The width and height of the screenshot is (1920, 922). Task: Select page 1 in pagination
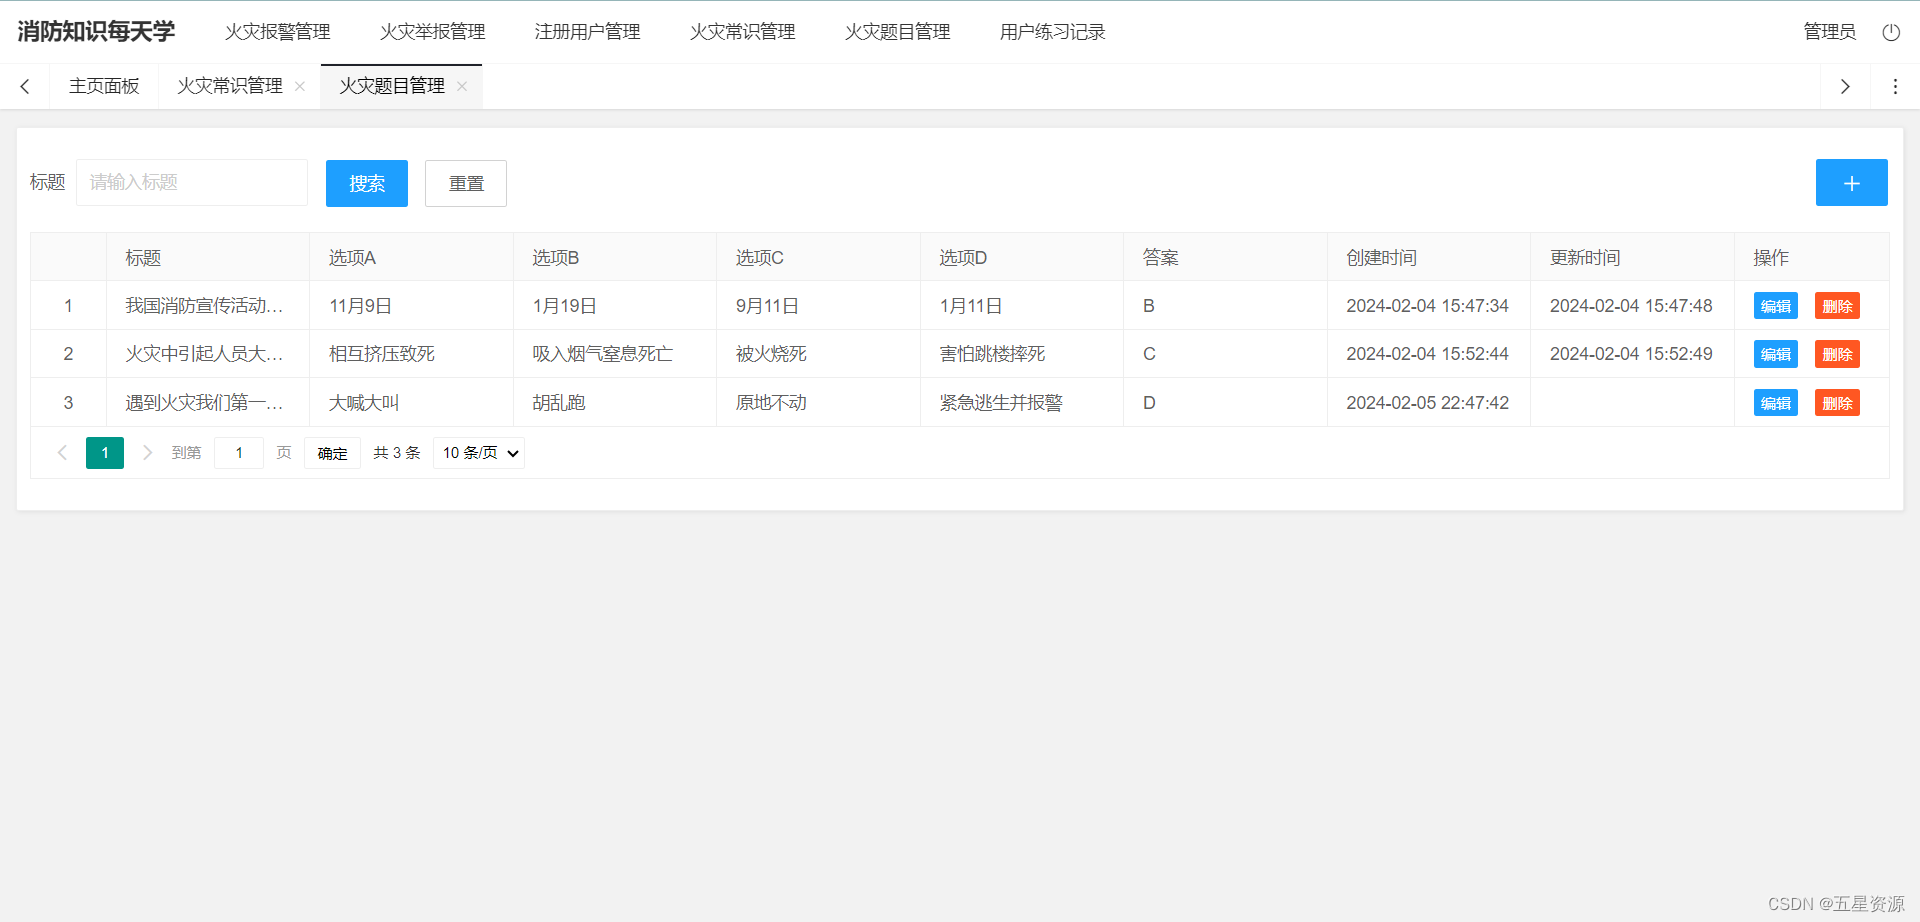(x=105, y=453)
